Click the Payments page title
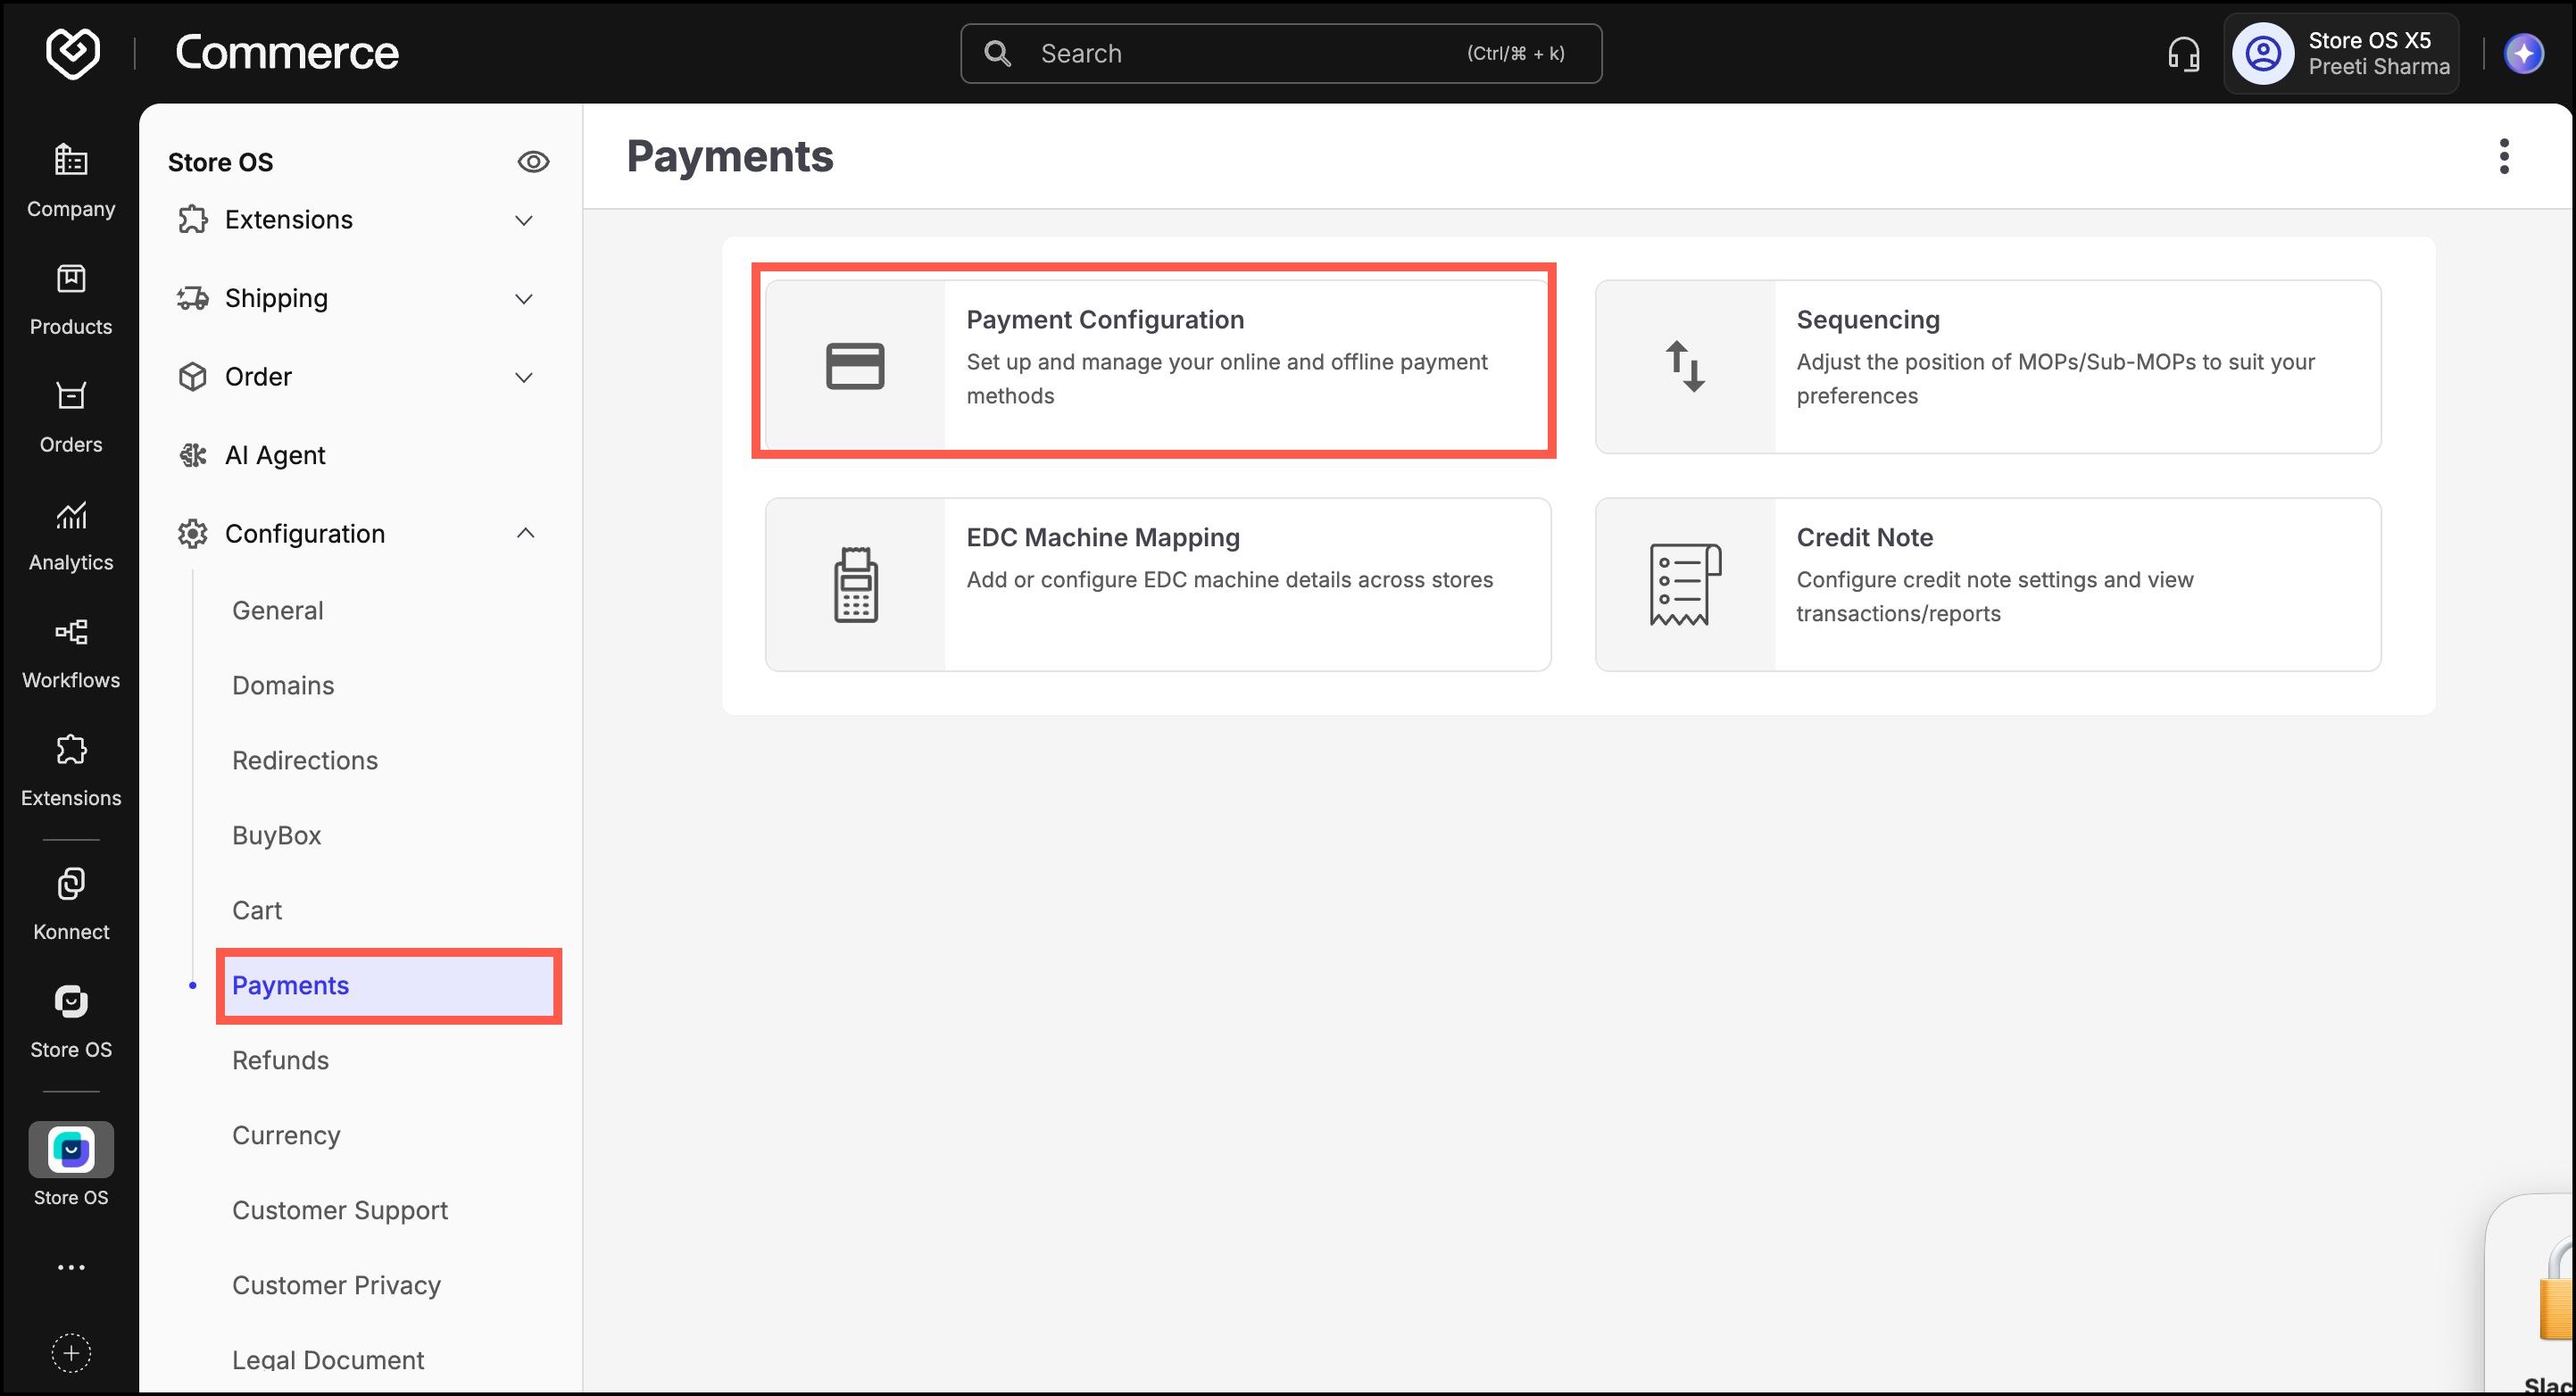This screenshot has width=2576, height=1396. [730, 156]
